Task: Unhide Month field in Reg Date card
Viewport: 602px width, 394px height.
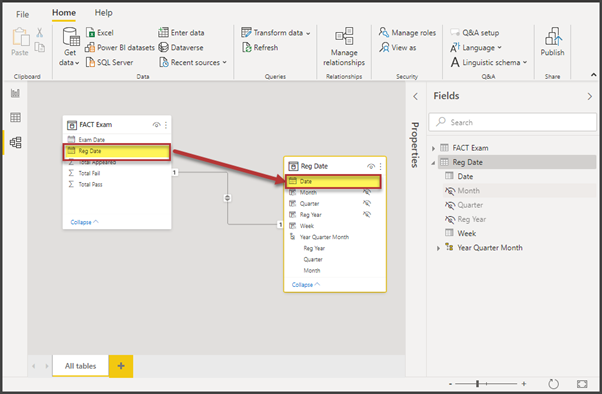Action: 367,192
